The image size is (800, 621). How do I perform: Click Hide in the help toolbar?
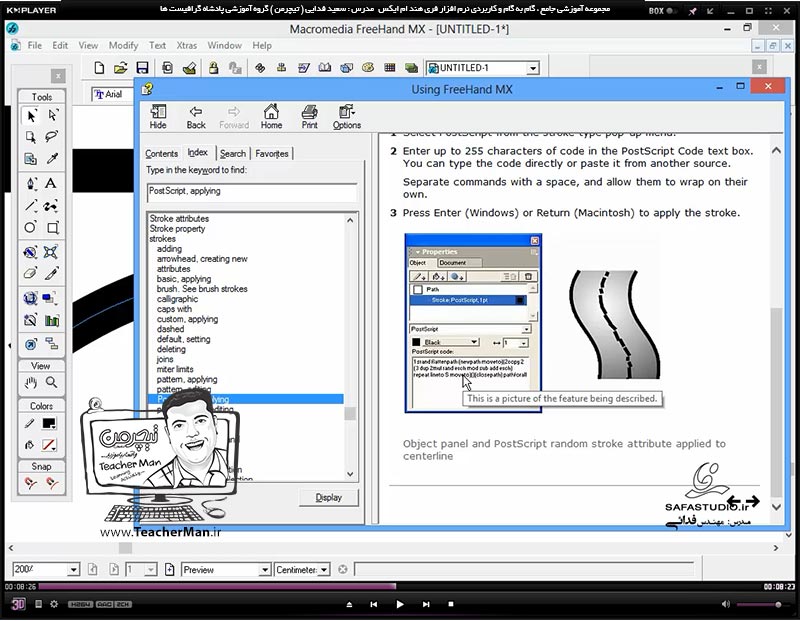click(158, 117)
